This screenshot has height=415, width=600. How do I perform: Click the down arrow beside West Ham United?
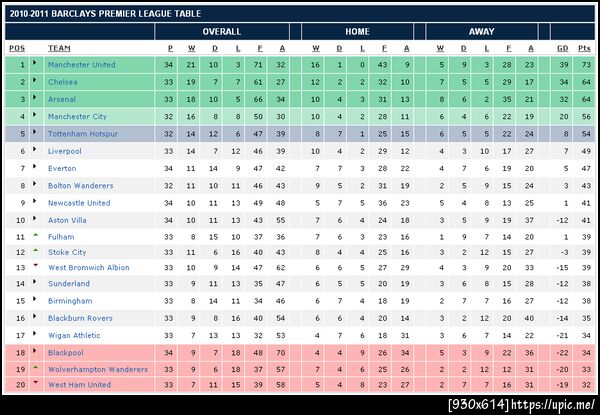[36, 384]
